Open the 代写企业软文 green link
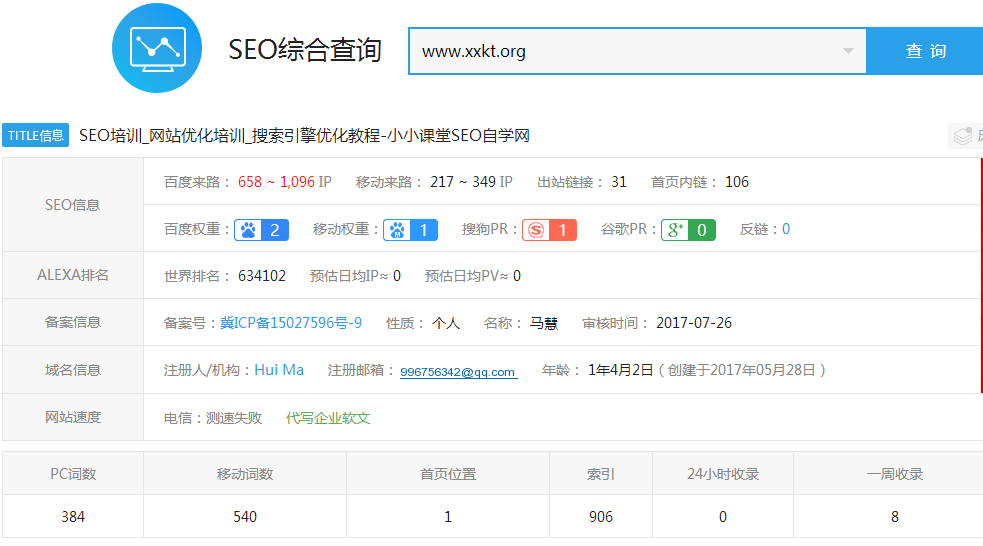Screen dimensions: 983x546 click(328, 418)
